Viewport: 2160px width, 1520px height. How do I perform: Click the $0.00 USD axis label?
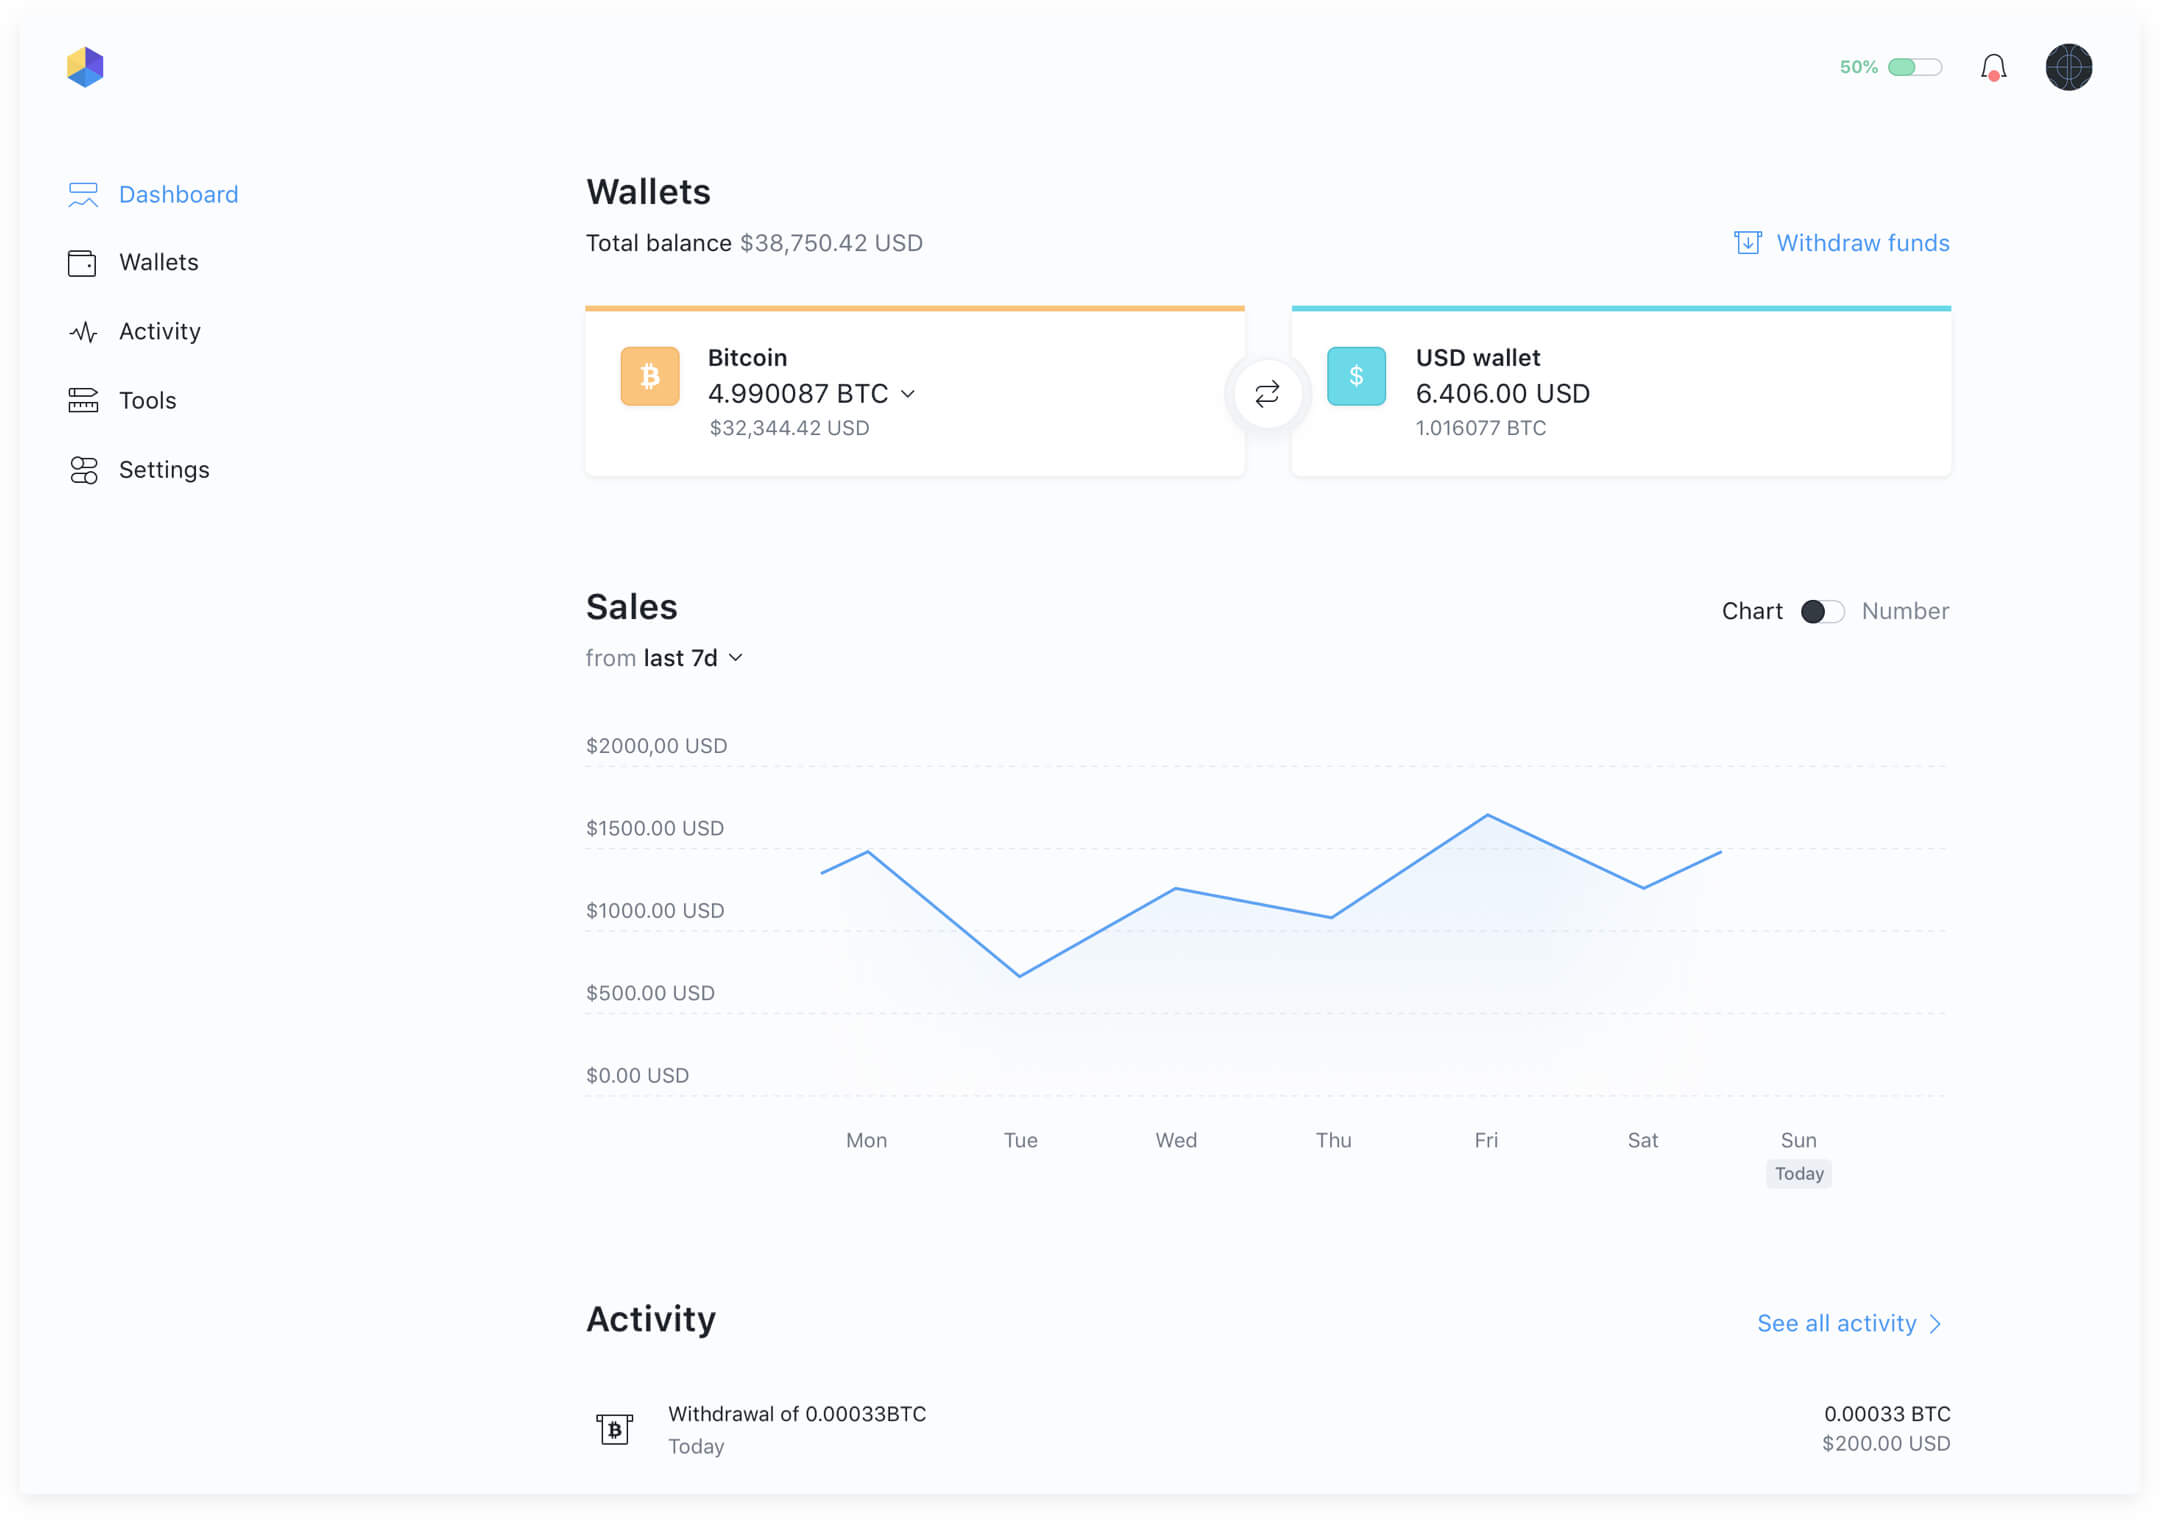coord(637,1075)
